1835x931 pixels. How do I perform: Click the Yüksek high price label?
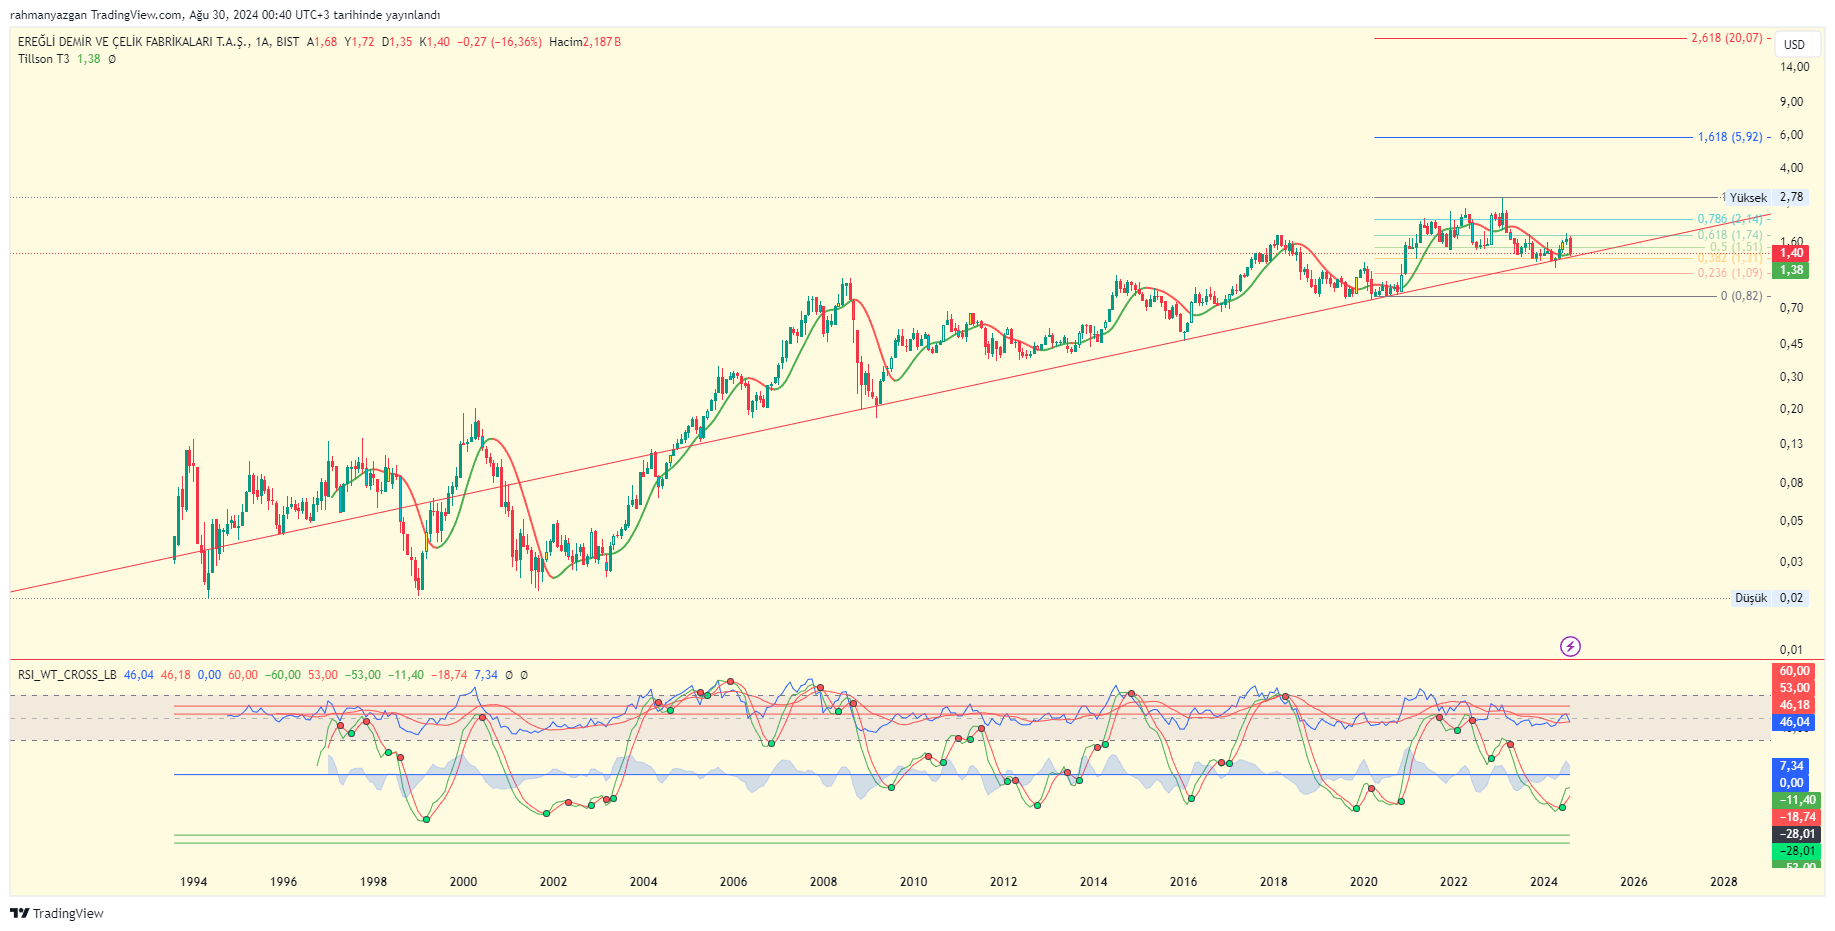pyautogui.click(x=1748, y=198)
